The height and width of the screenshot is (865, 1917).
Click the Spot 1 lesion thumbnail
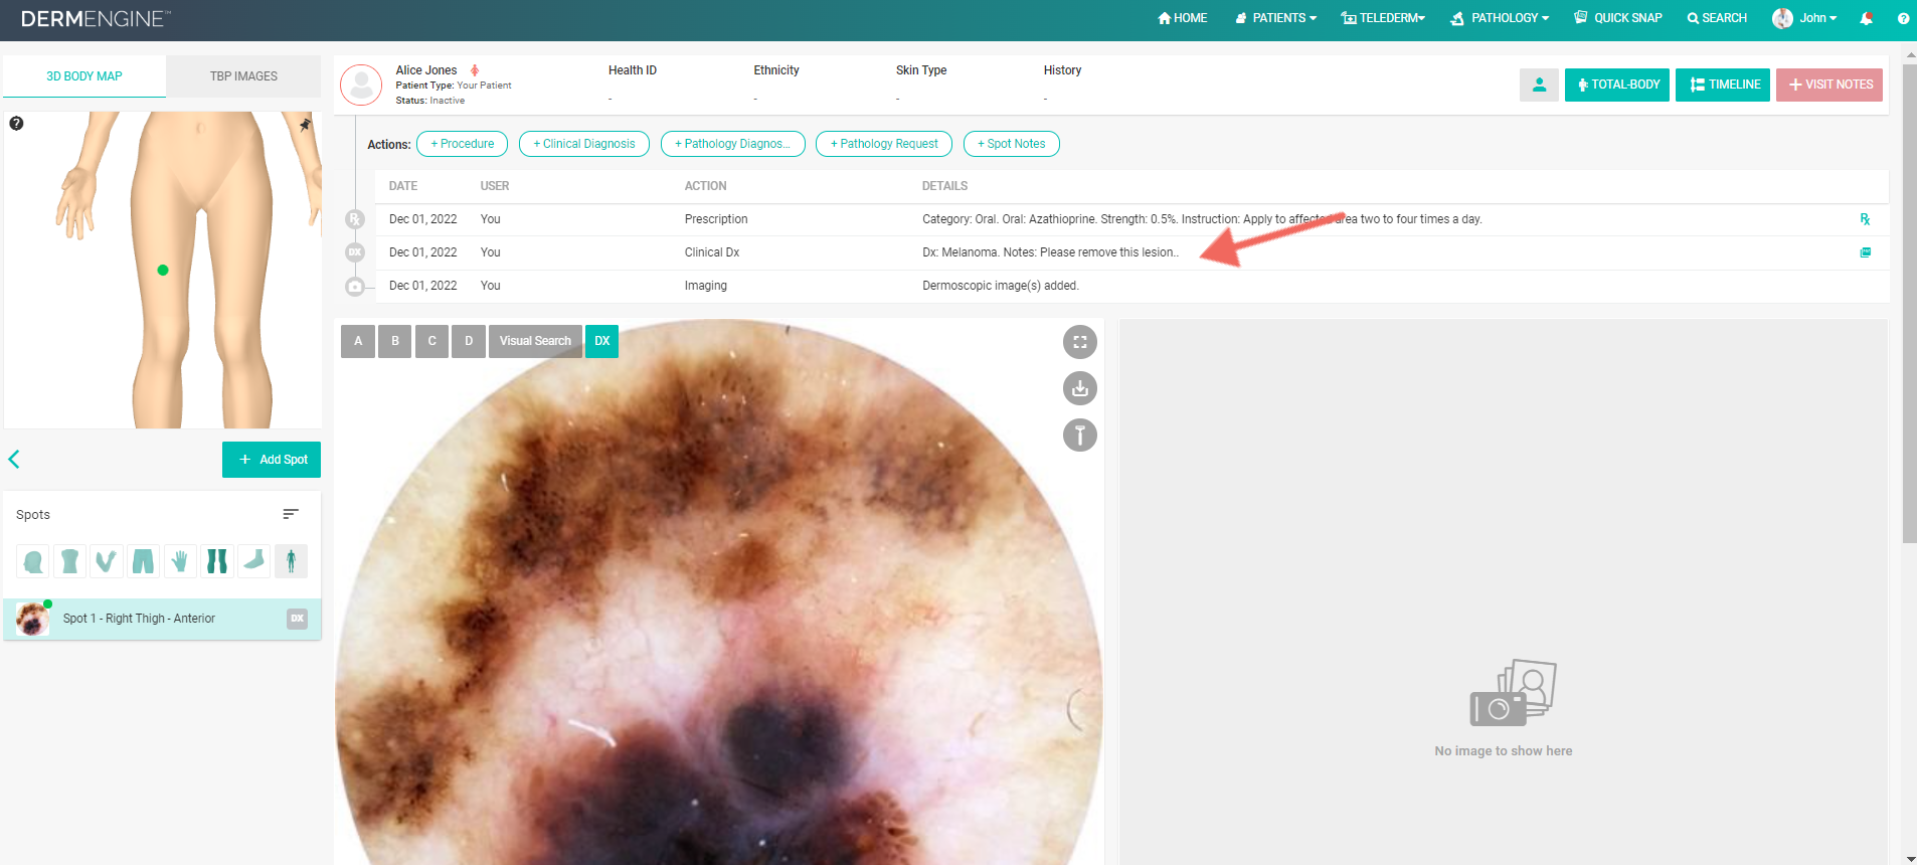tap(33, 619)
